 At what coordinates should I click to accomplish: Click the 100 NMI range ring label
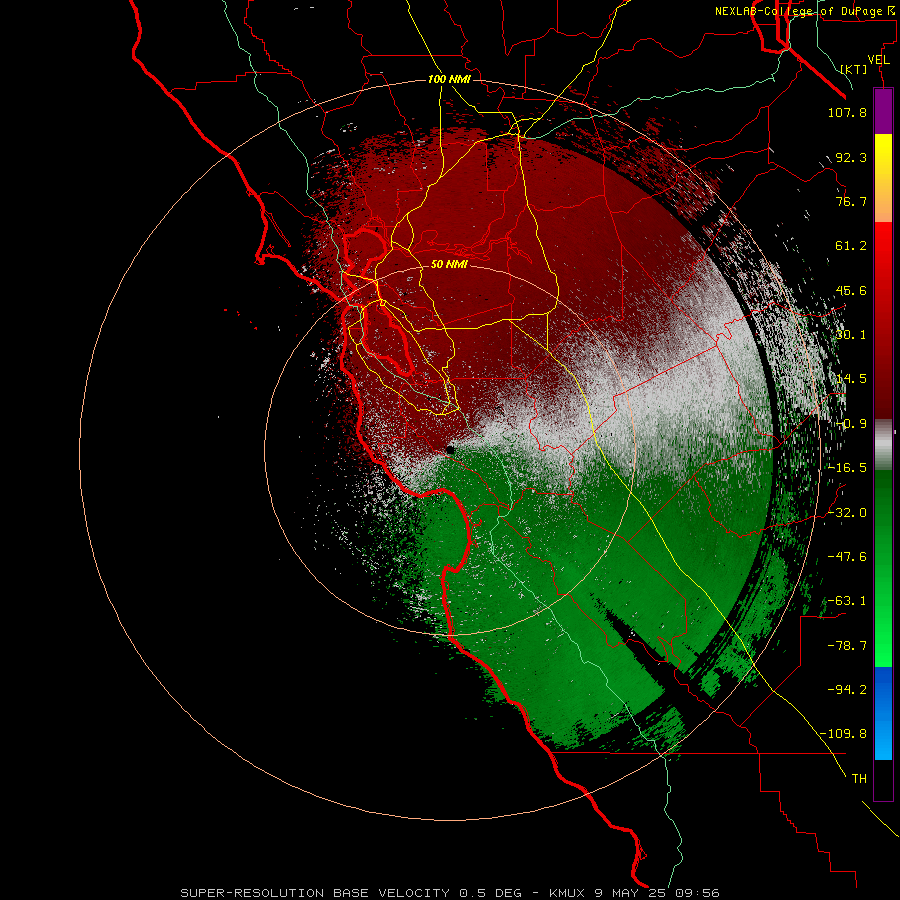tap(449, 79)
